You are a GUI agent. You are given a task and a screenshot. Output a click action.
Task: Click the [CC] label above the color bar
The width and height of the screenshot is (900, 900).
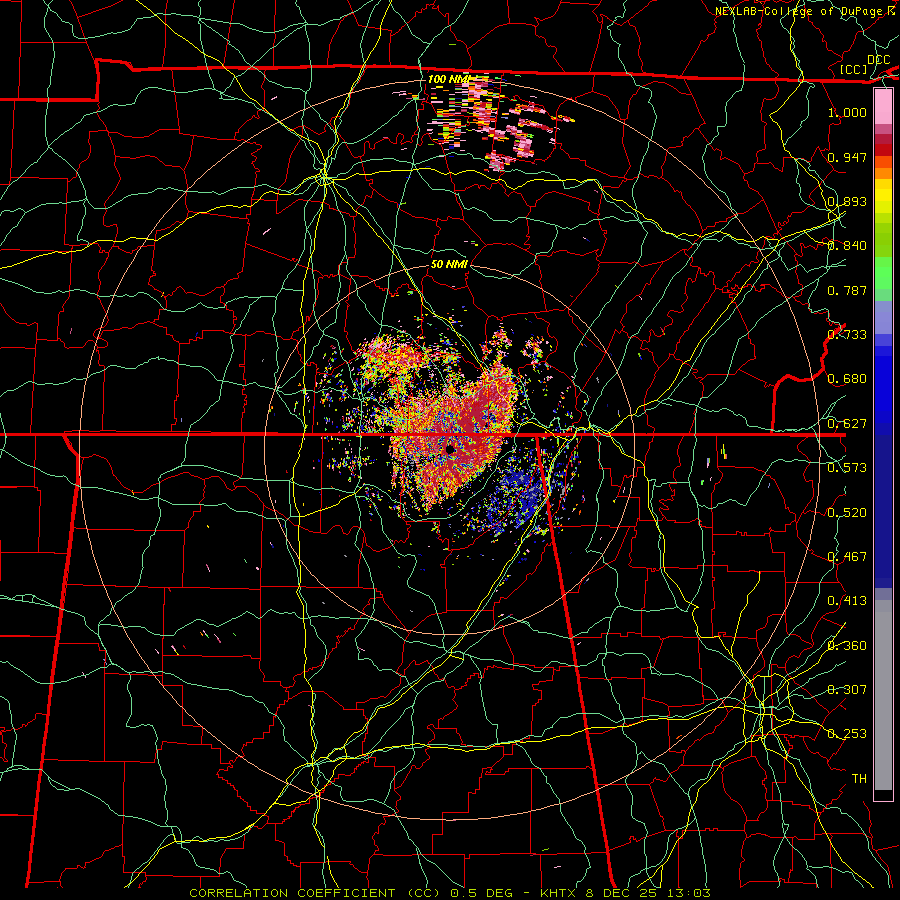coord(854,69)
